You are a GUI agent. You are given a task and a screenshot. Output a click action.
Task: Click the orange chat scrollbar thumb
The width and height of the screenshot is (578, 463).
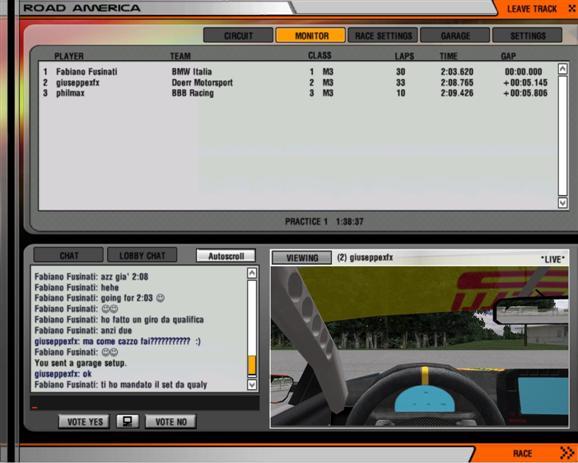click(252, 366)
